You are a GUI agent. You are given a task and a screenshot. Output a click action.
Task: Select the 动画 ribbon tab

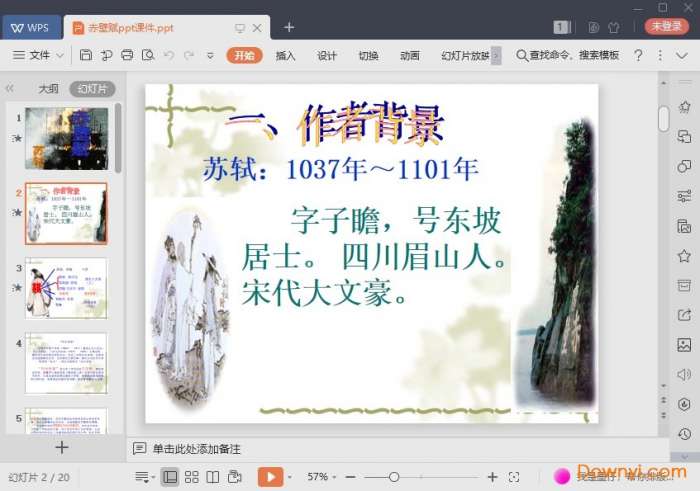click(x=409, y=55)
